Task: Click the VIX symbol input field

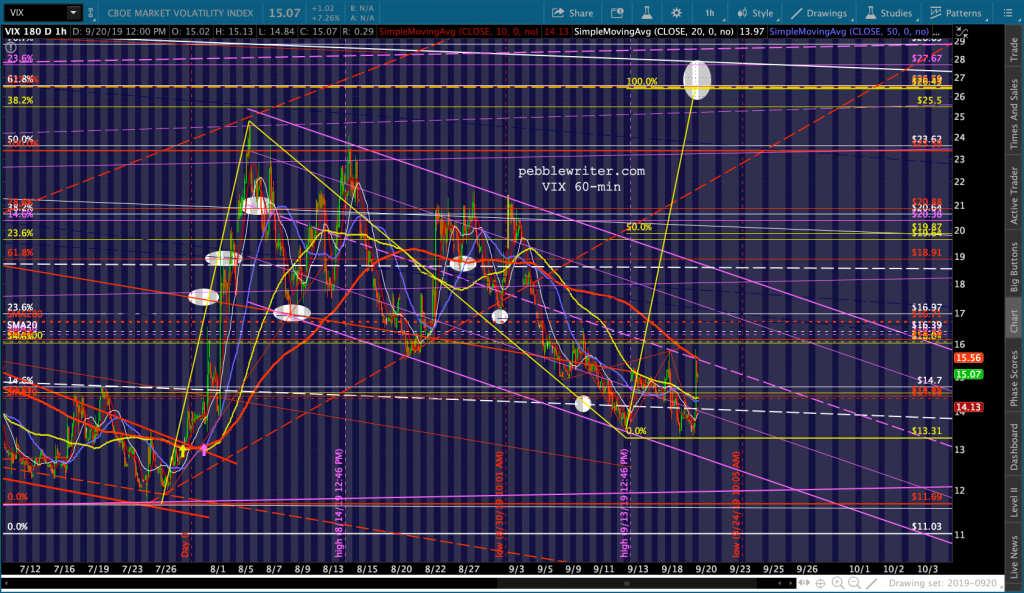Action: click(x=35, y=12)
